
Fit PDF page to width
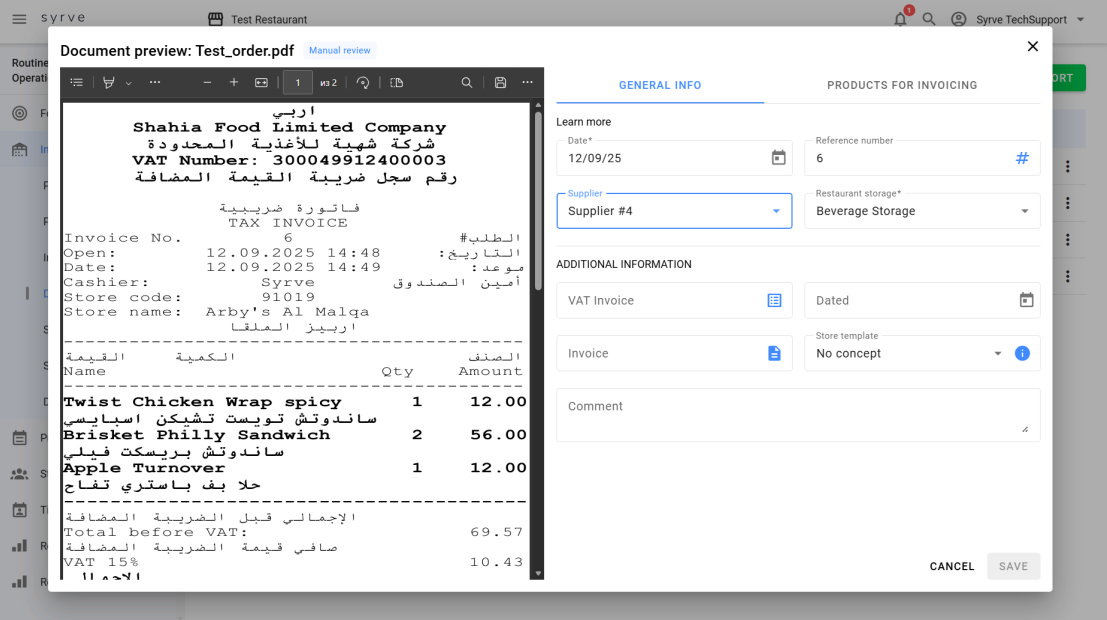tap(261, 83)
